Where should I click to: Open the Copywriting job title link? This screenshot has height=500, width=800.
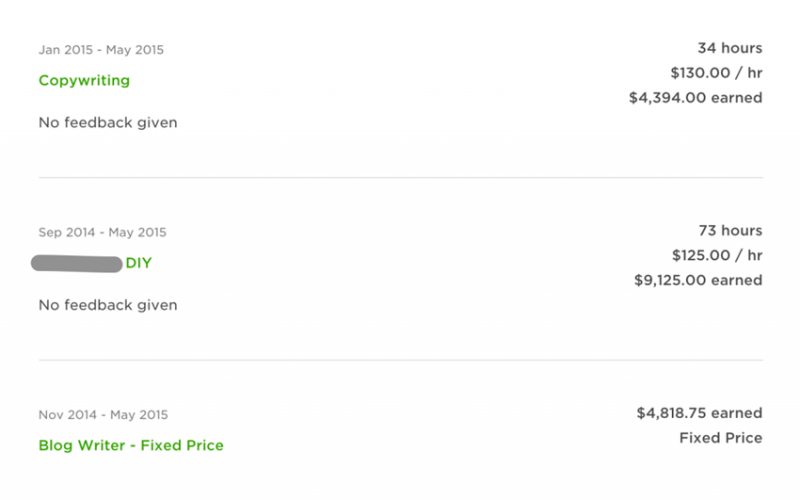pyautogui.click(x=84, y=81)
